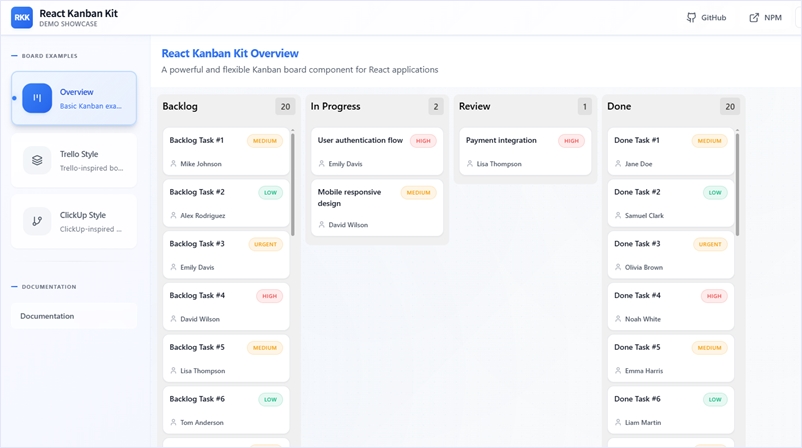Image resolution: width=802 pixels, height=448 pixels.
Task: Click the NPM external link icon
Action: (x=754, y=18)
